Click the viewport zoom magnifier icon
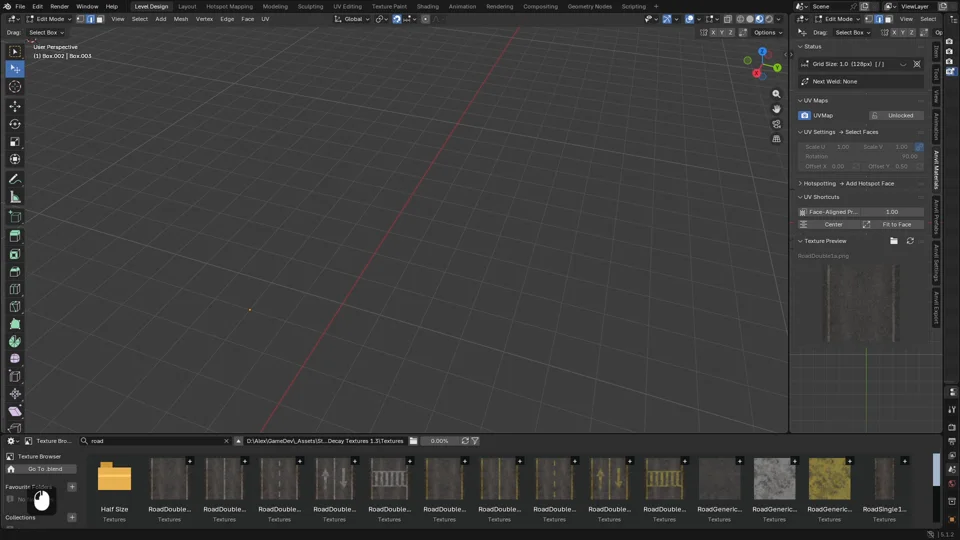This screenshot has width=960, height=540. coord(776,94)
